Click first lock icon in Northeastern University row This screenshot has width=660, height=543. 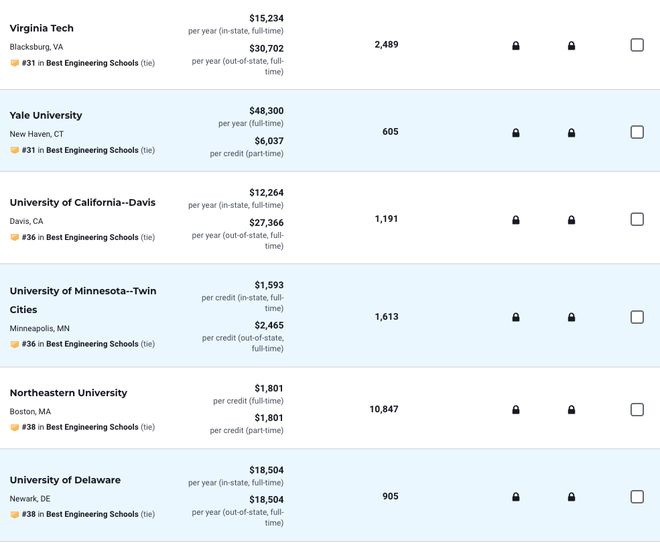point(516,410)
